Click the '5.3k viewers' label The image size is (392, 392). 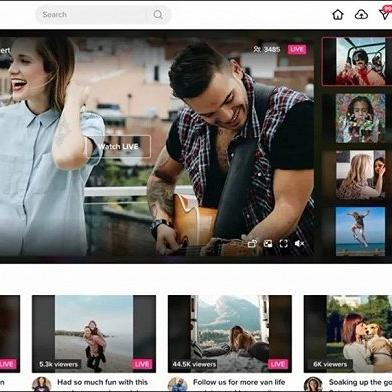[59, 364]
